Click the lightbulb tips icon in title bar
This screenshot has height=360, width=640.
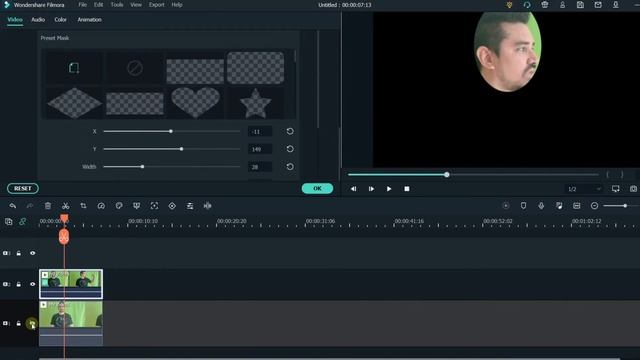[x=509, y=5]
